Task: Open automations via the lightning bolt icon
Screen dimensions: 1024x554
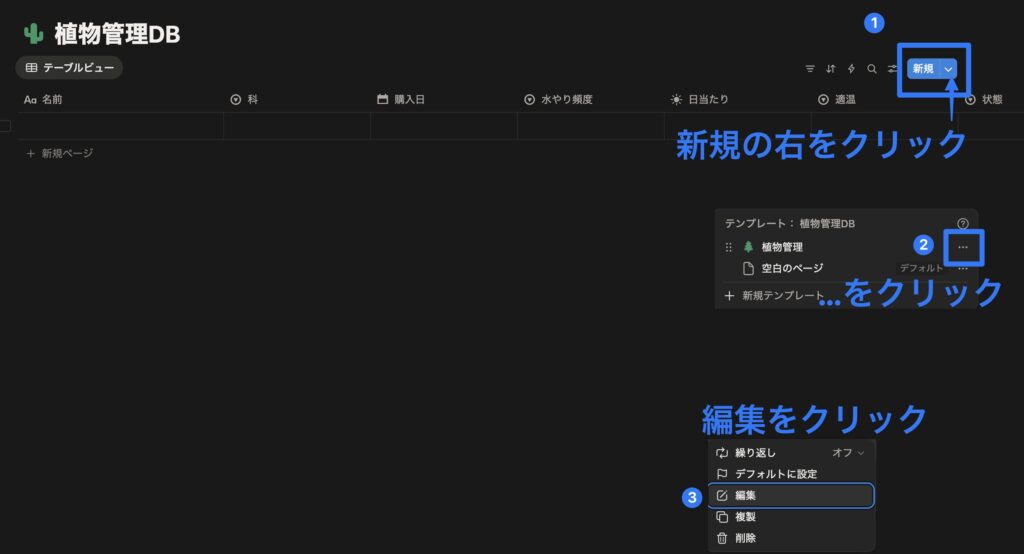Action: 851,69
